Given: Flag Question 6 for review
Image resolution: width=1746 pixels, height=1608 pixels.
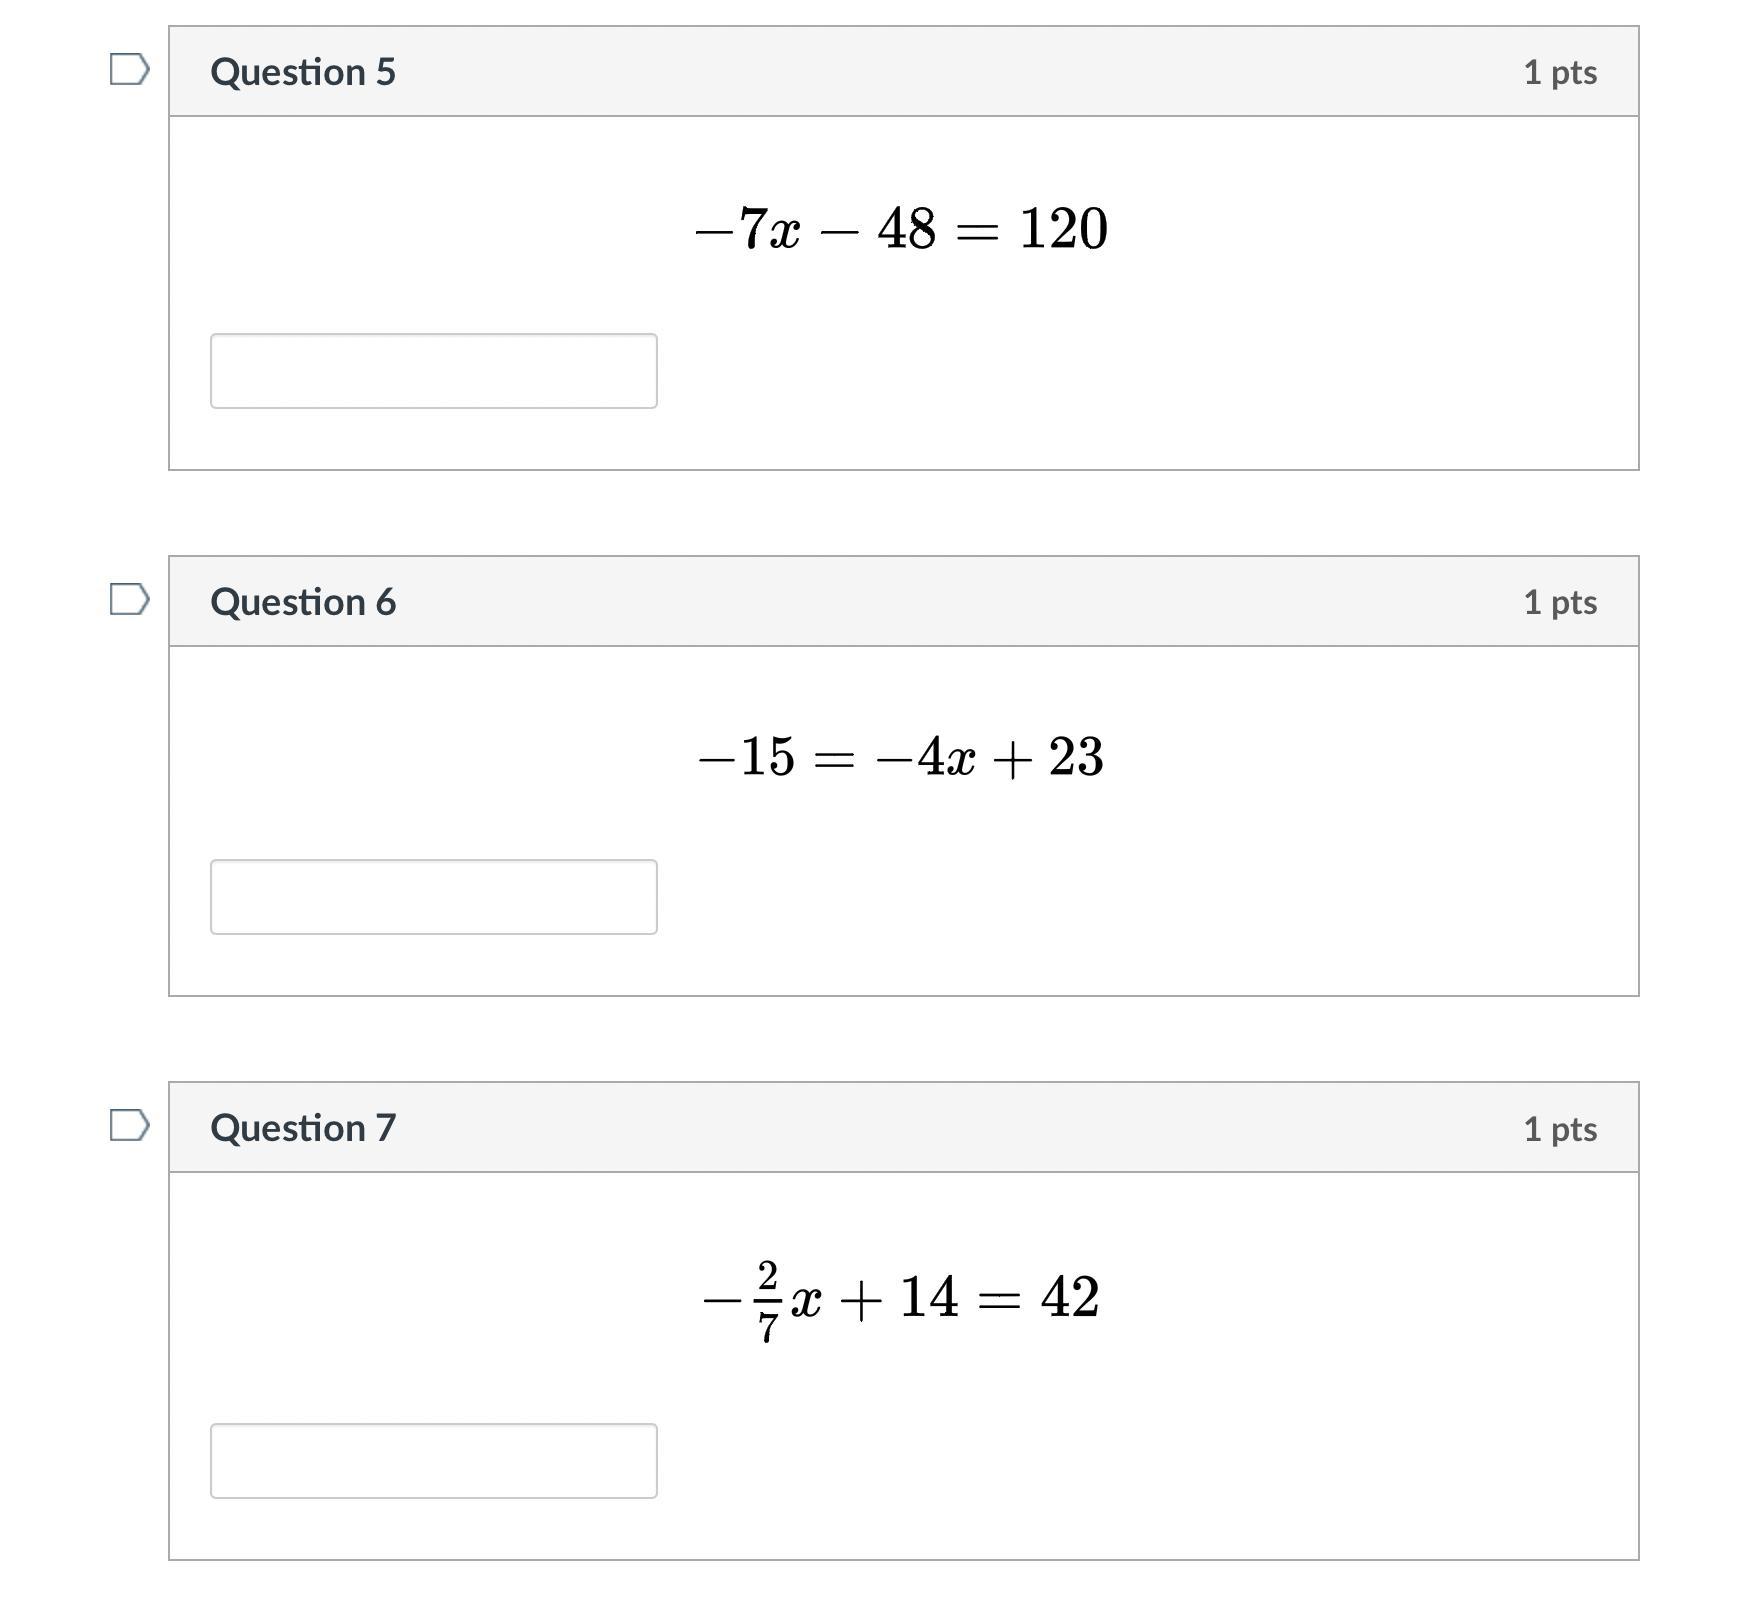Looking at the screenshot, I should click(130, 600).
